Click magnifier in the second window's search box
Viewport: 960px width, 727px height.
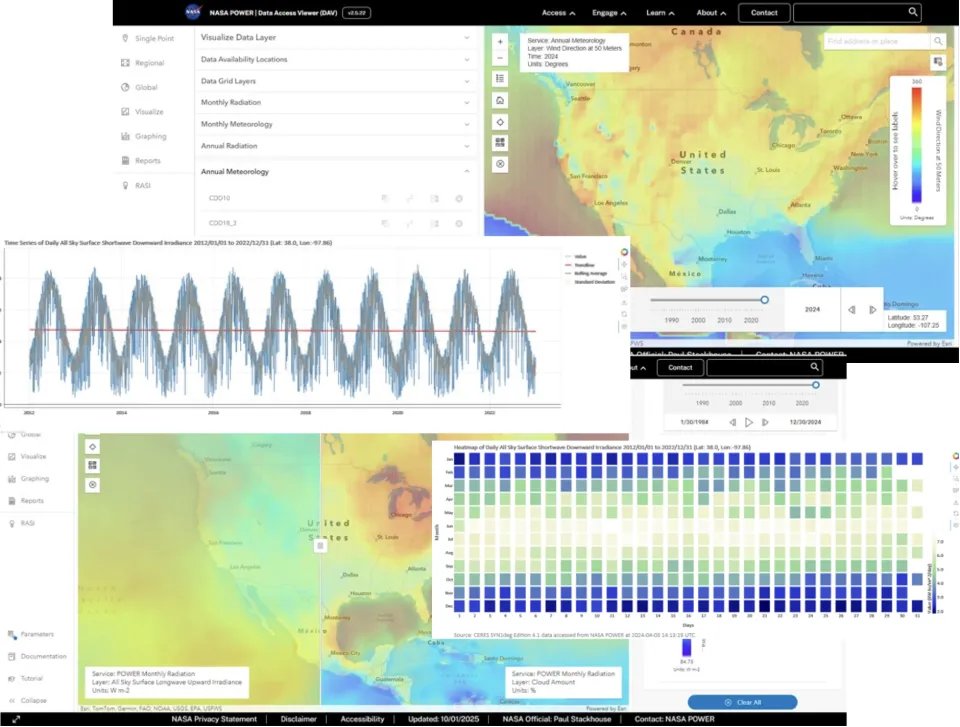click(814, 367)
